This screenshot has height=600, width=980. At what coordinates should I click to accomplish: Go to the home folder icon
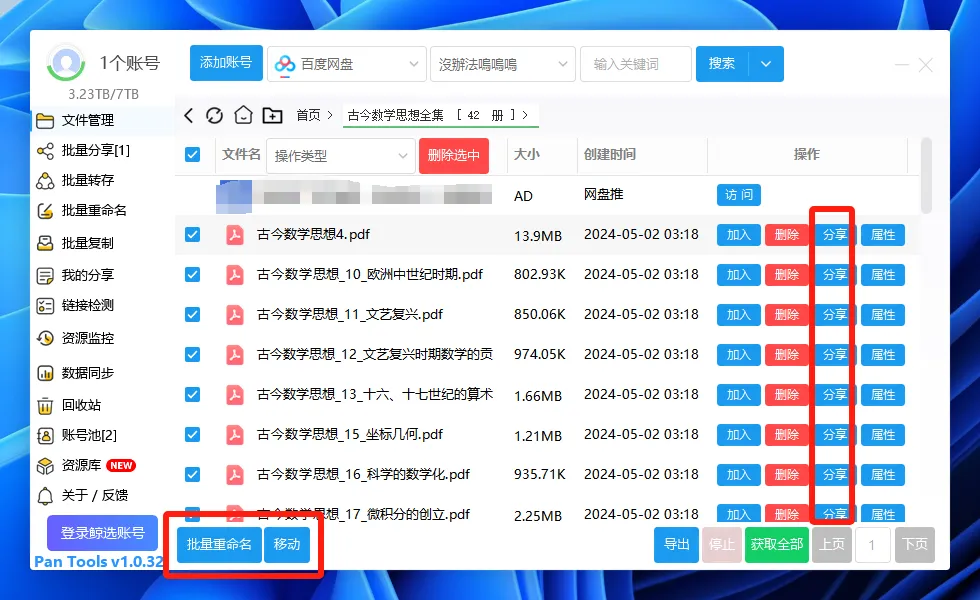(x=243, y=115)
